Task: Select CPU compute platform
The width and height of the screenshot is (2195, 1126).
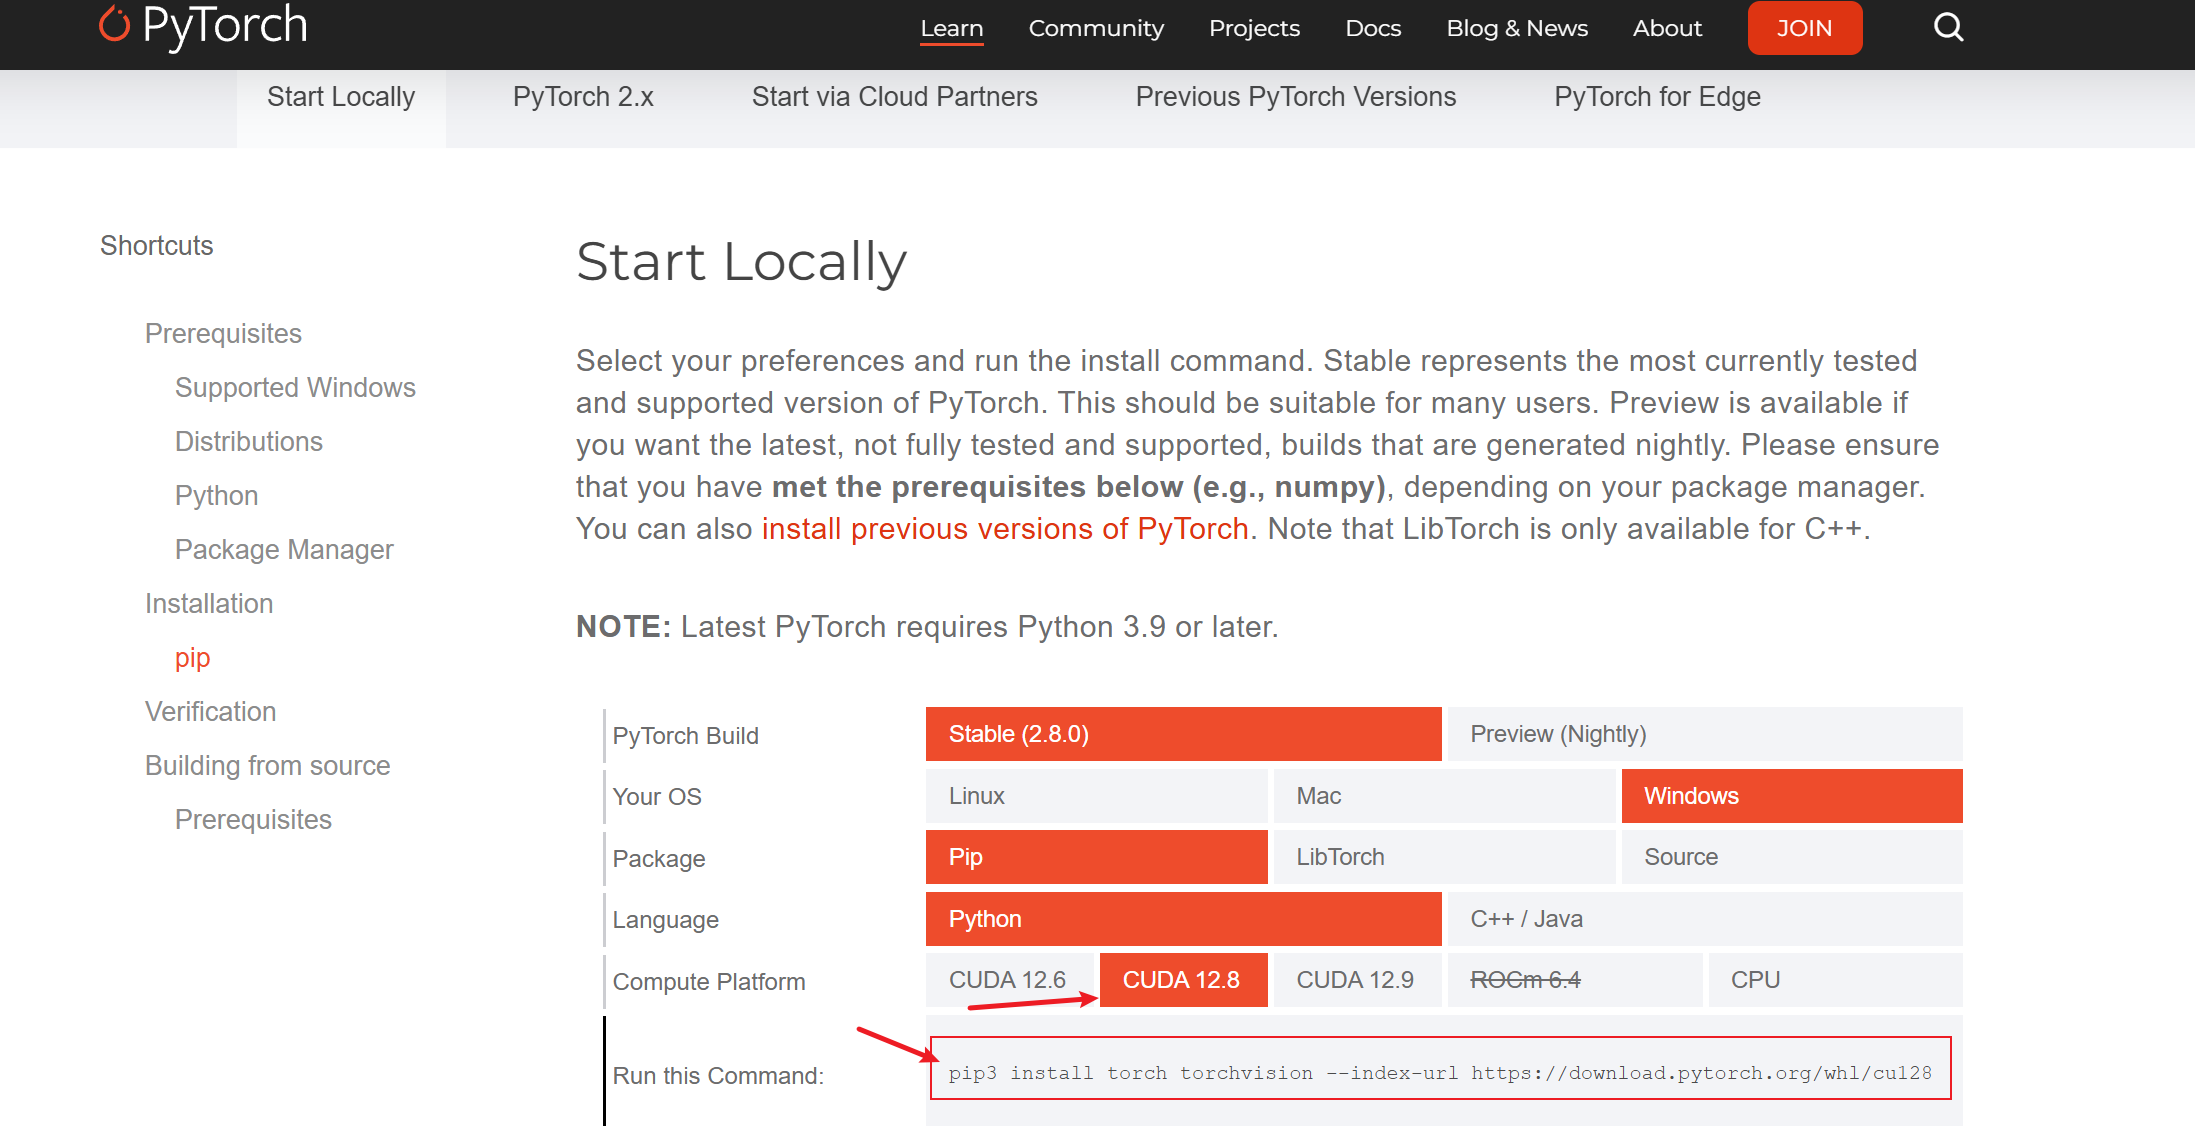Action: [x=1834, y=980]
